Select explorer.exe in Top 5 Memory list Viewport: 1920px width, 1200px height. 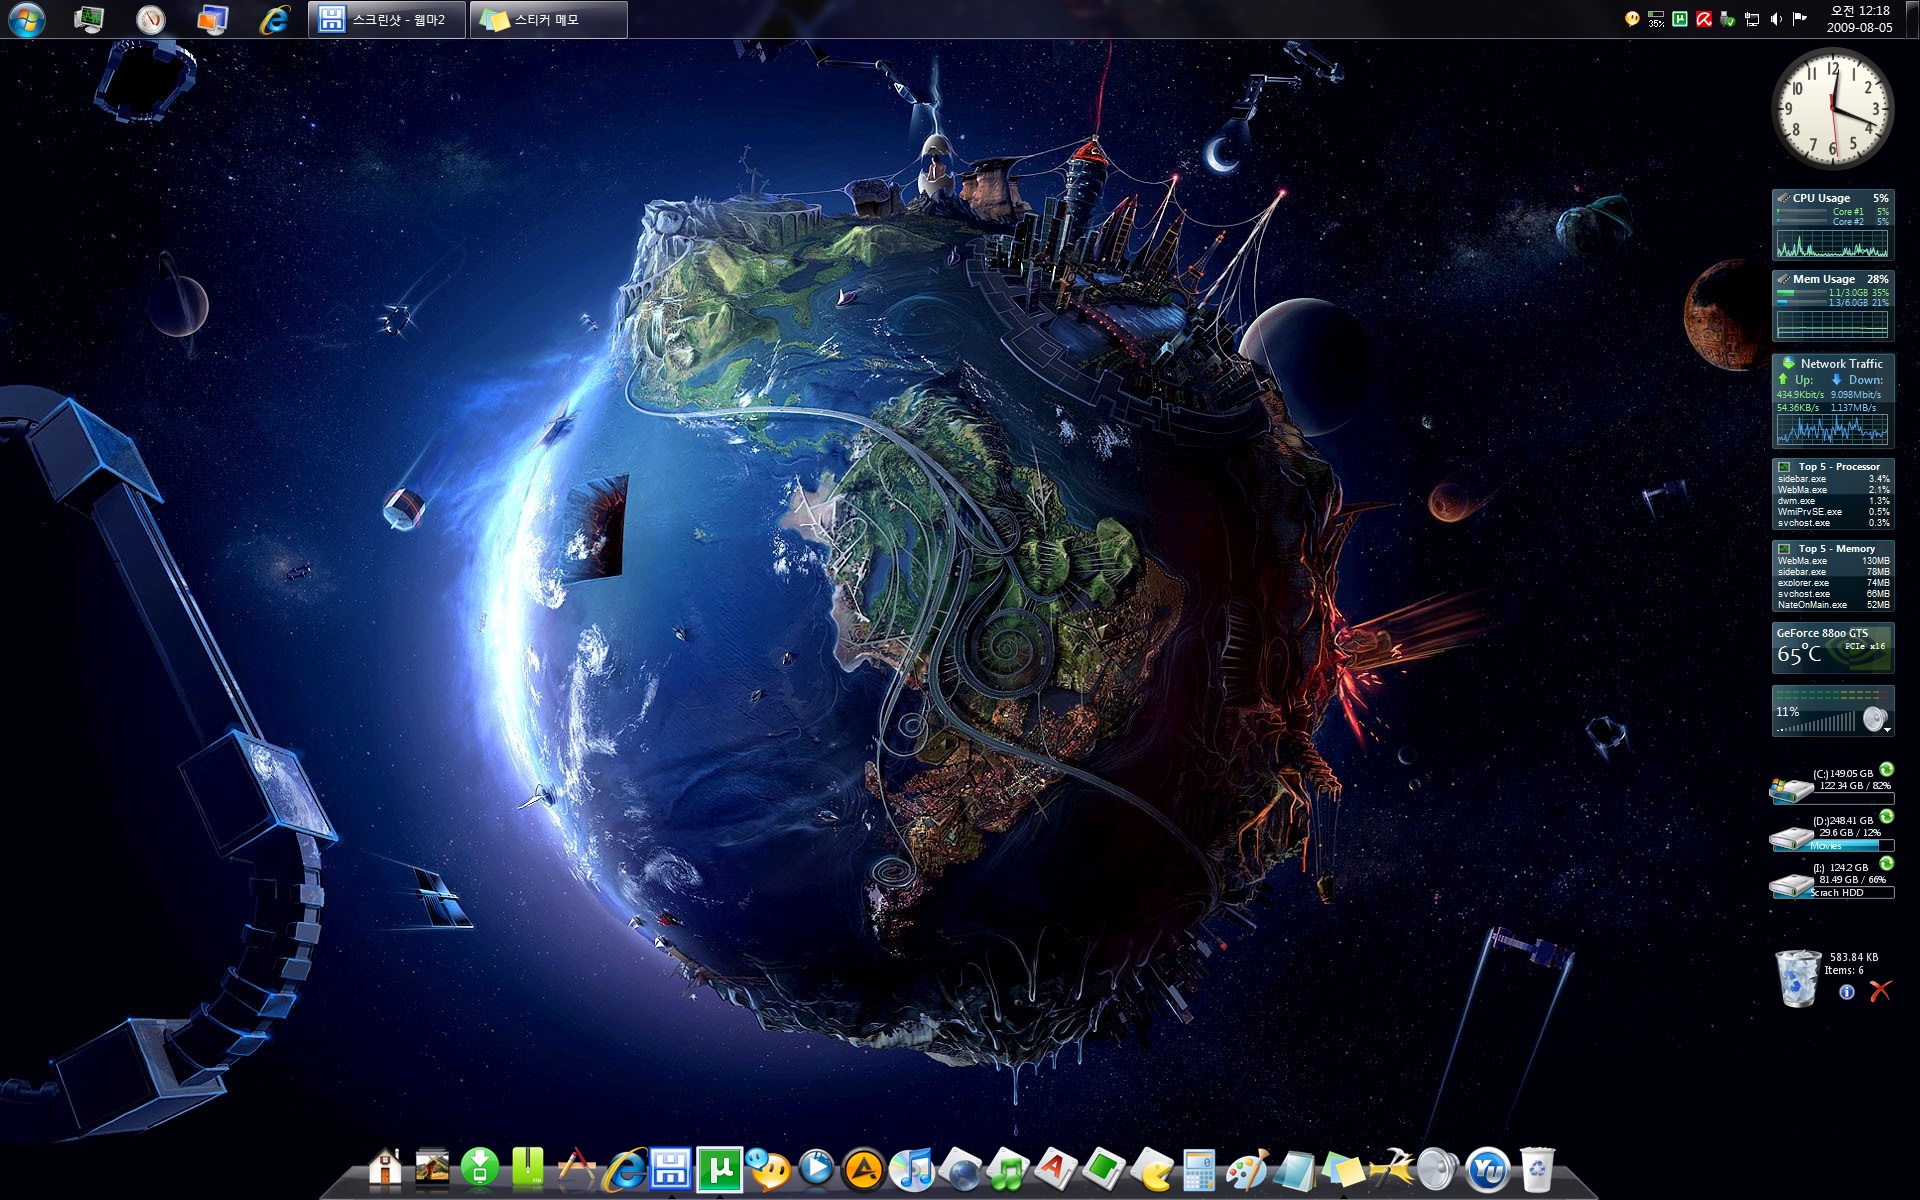click(x=1833, y=583)
